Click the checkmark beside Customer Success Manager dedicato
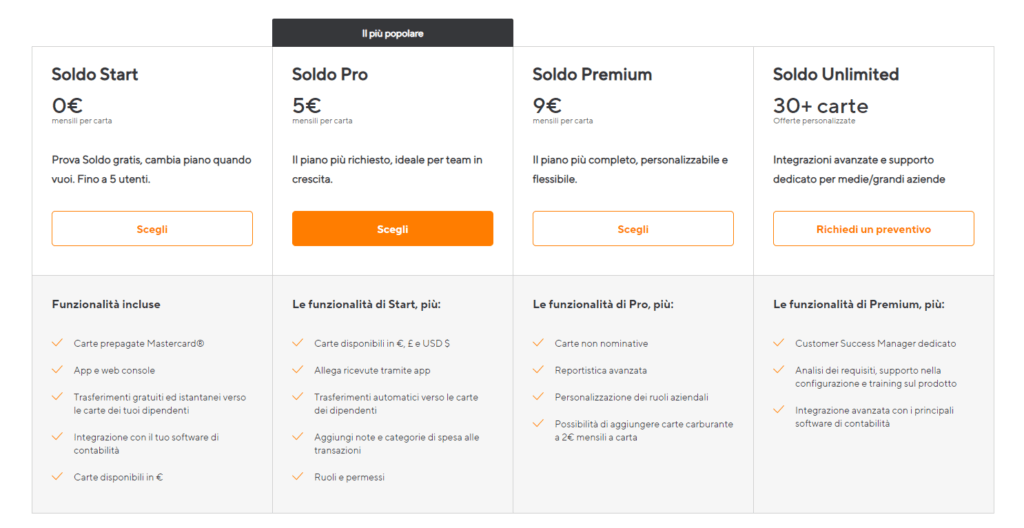 tap(778, 342)
